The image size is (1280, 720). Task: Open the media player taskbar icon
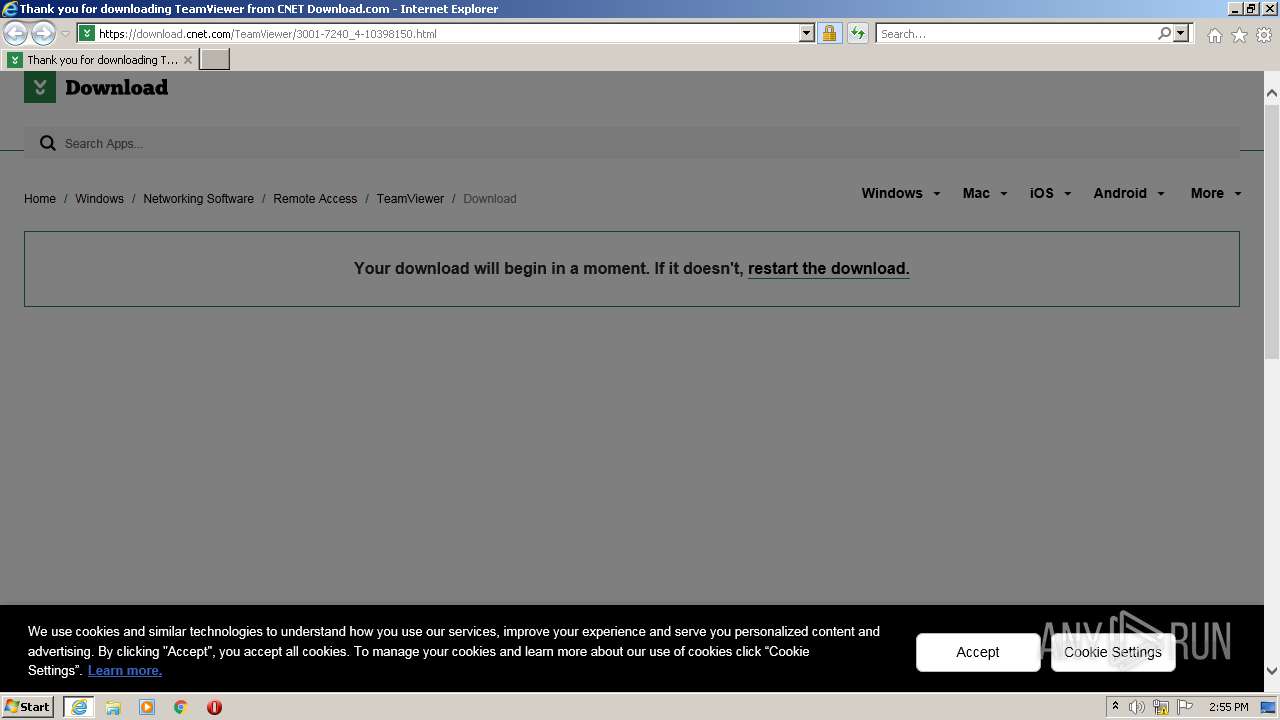point(147,707)
